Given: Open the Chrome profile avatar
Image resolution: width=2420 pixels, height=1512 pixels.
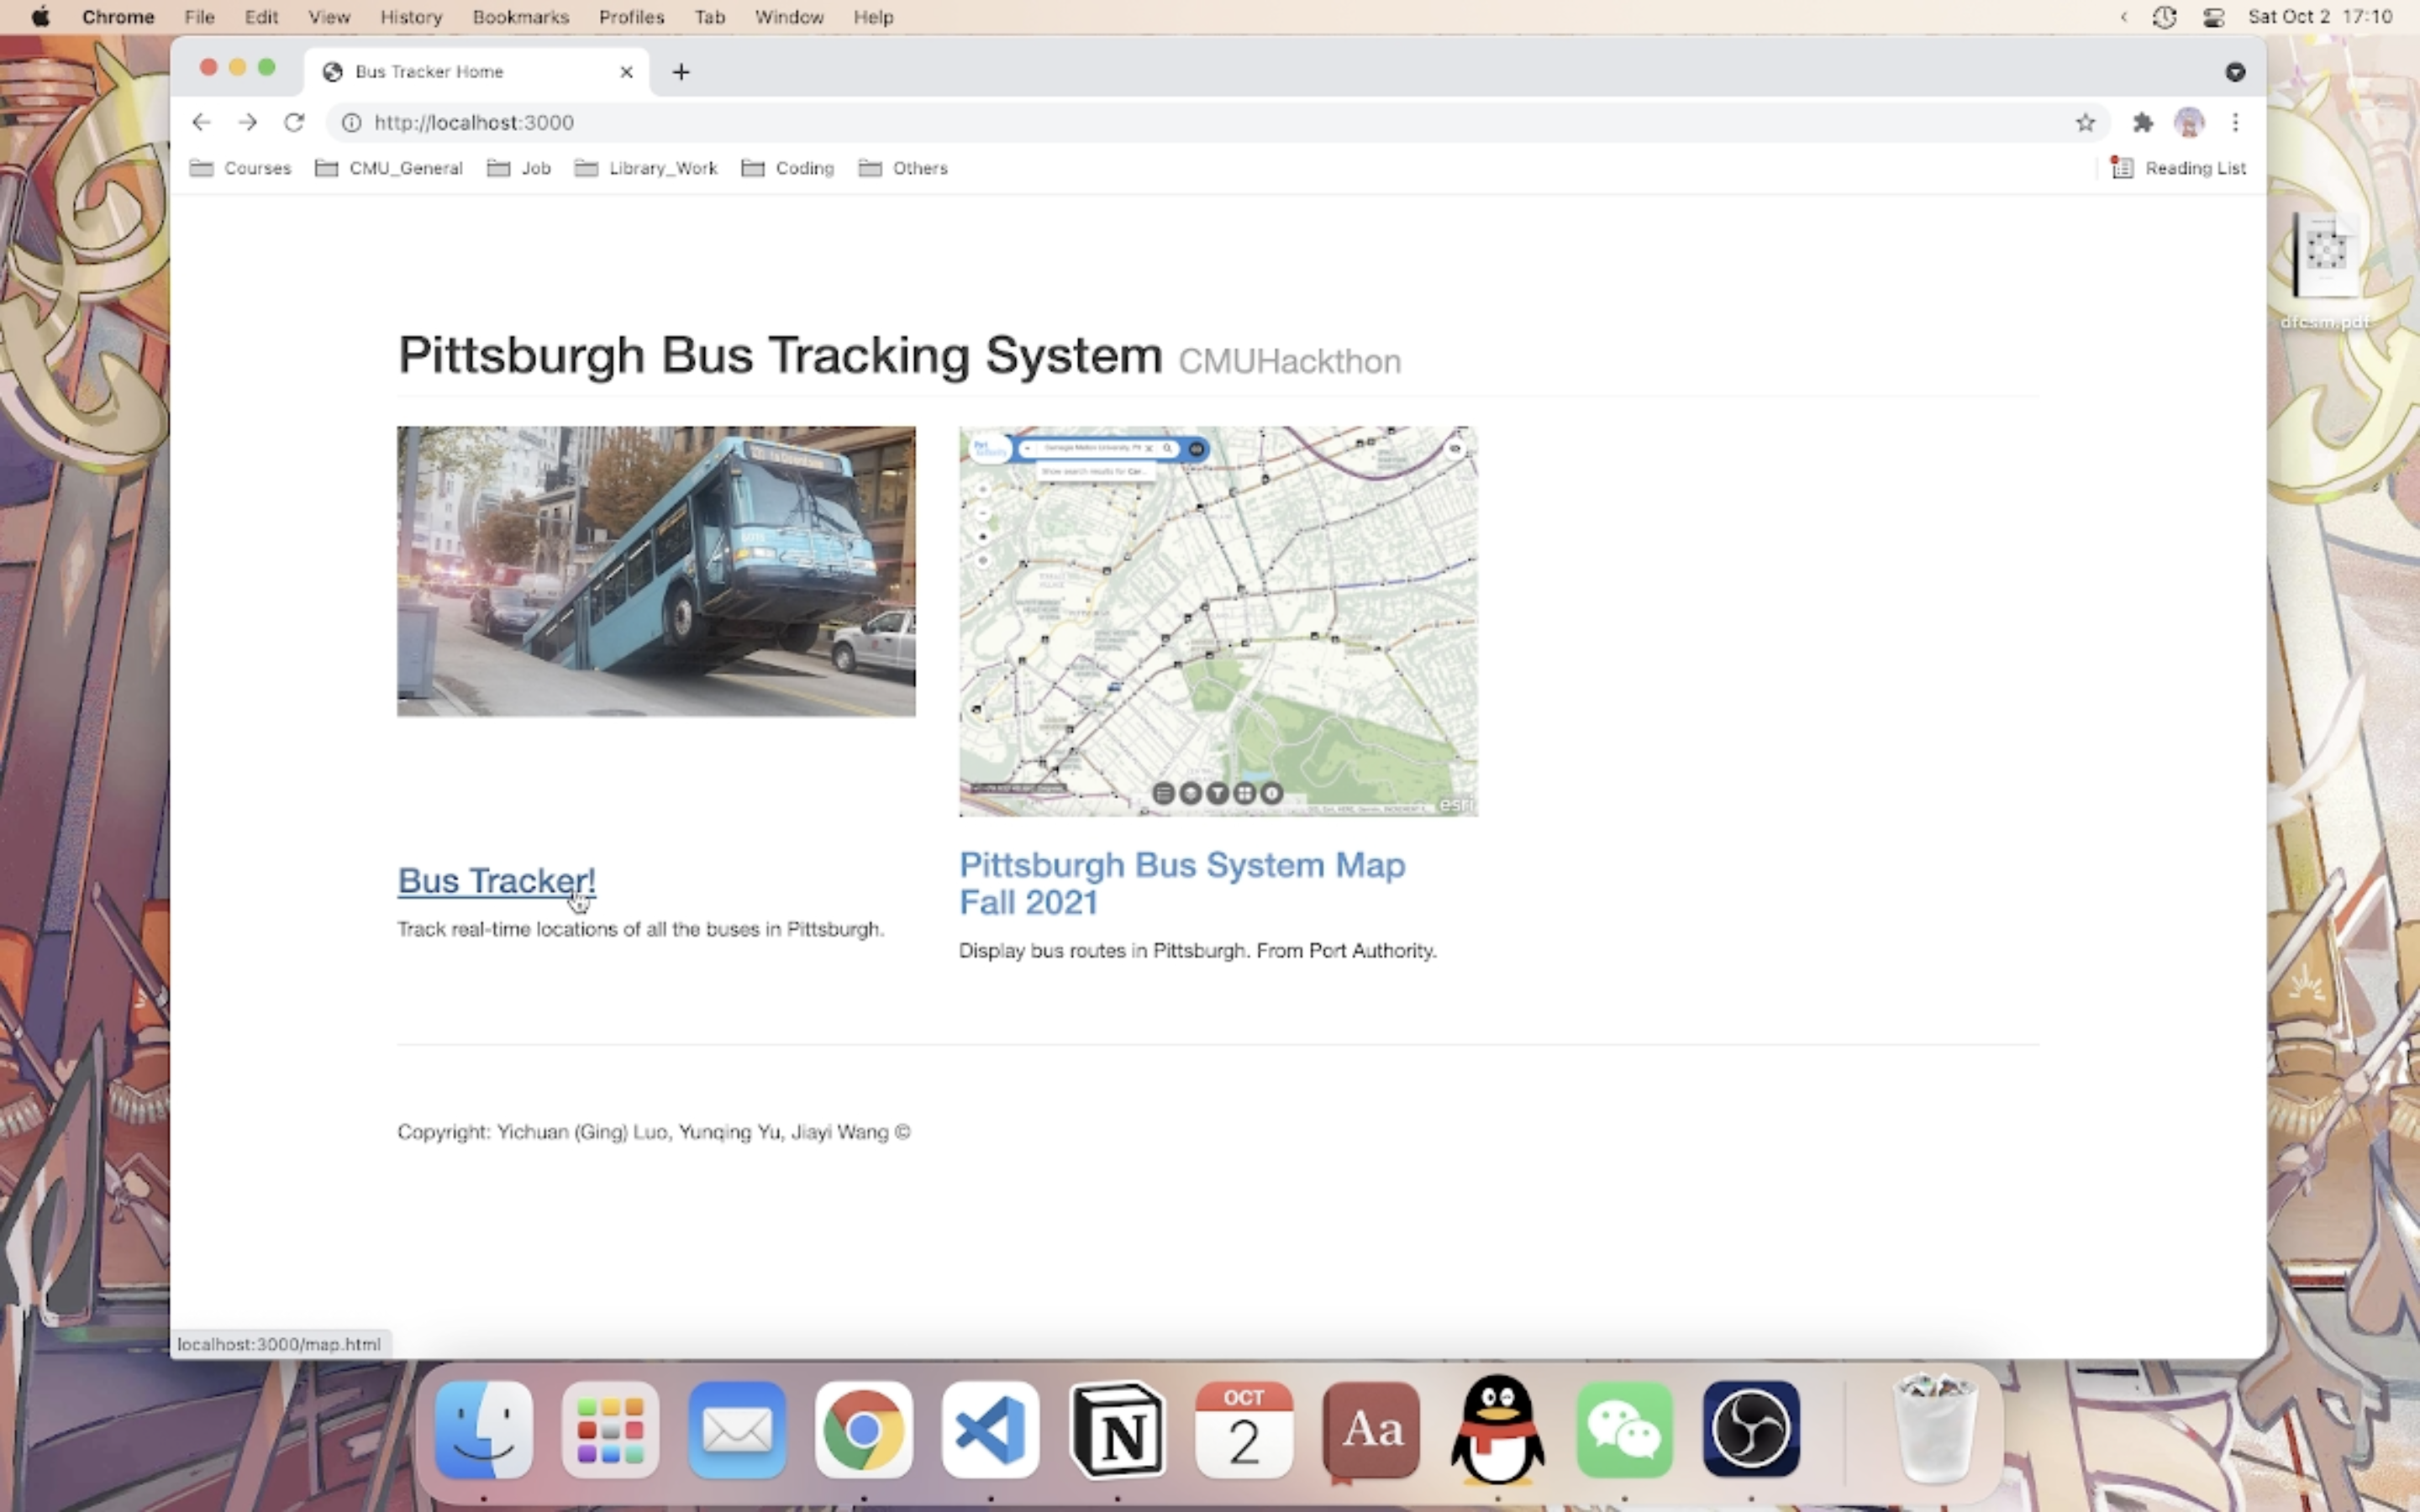Looking at the screenshot, I should click(2188, 122).
